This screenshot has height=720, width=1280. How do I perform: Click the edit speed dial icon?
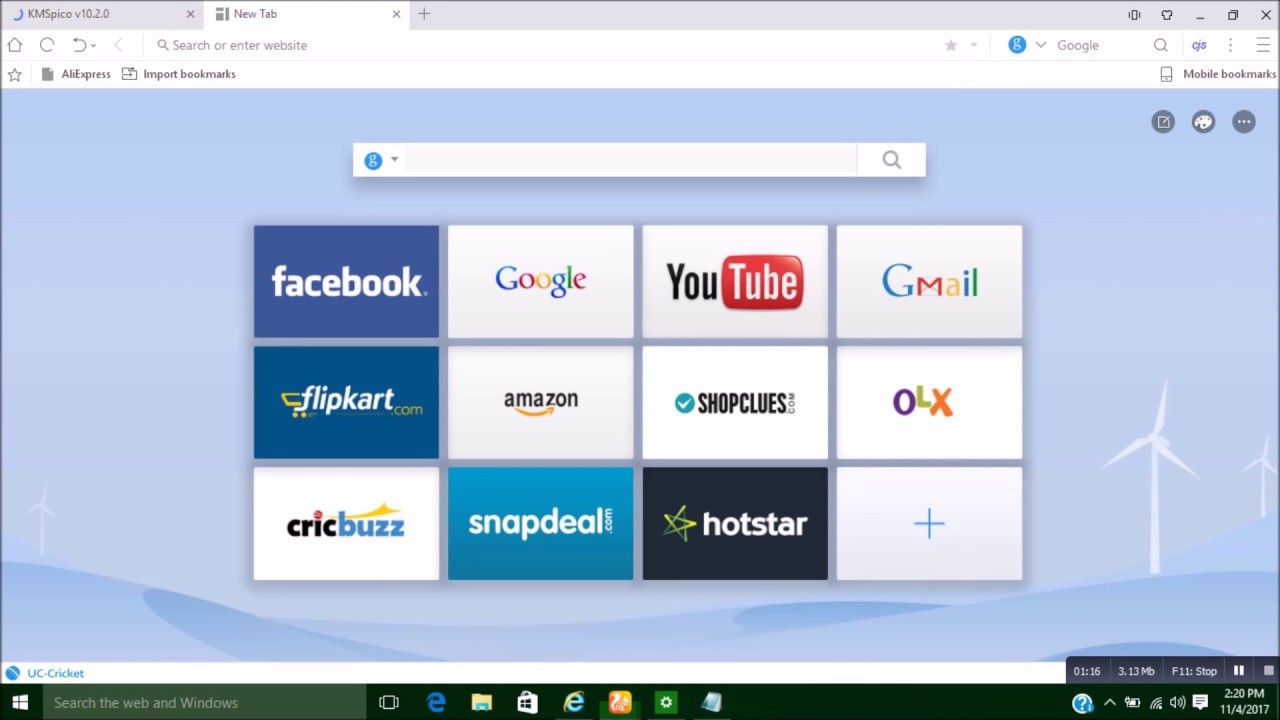1163,122
